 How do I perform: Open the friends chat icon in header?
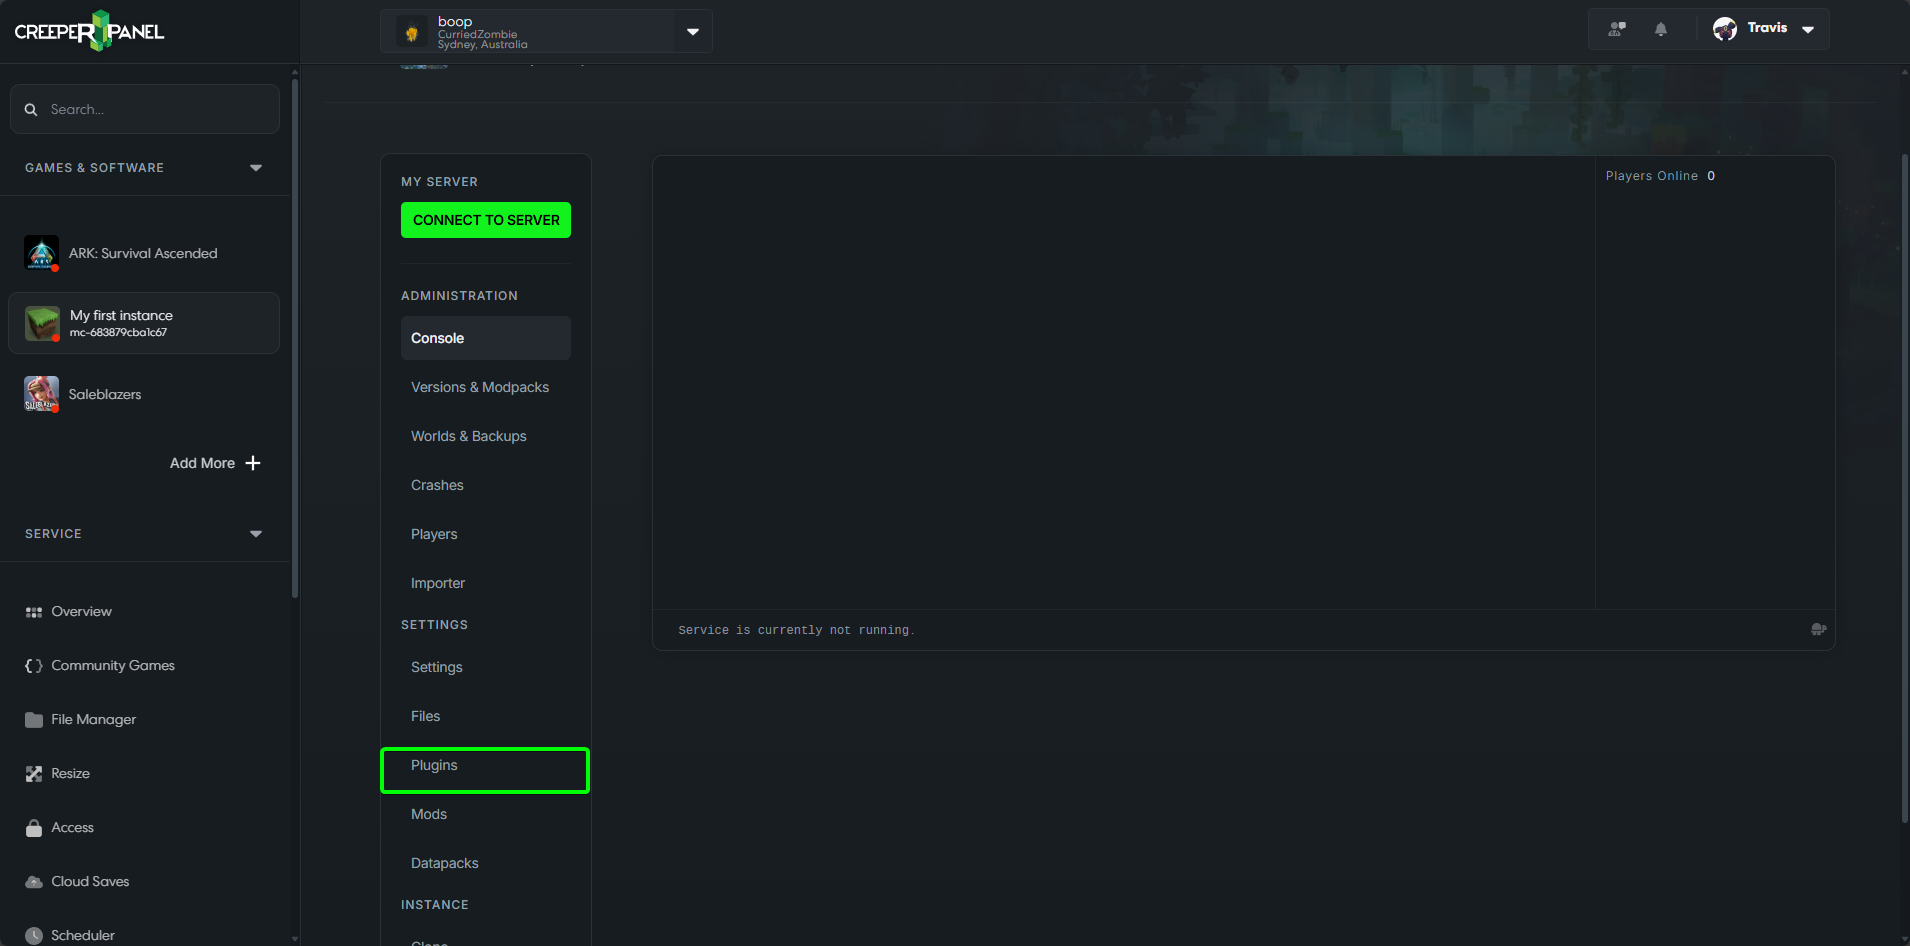coord(1617,29)
